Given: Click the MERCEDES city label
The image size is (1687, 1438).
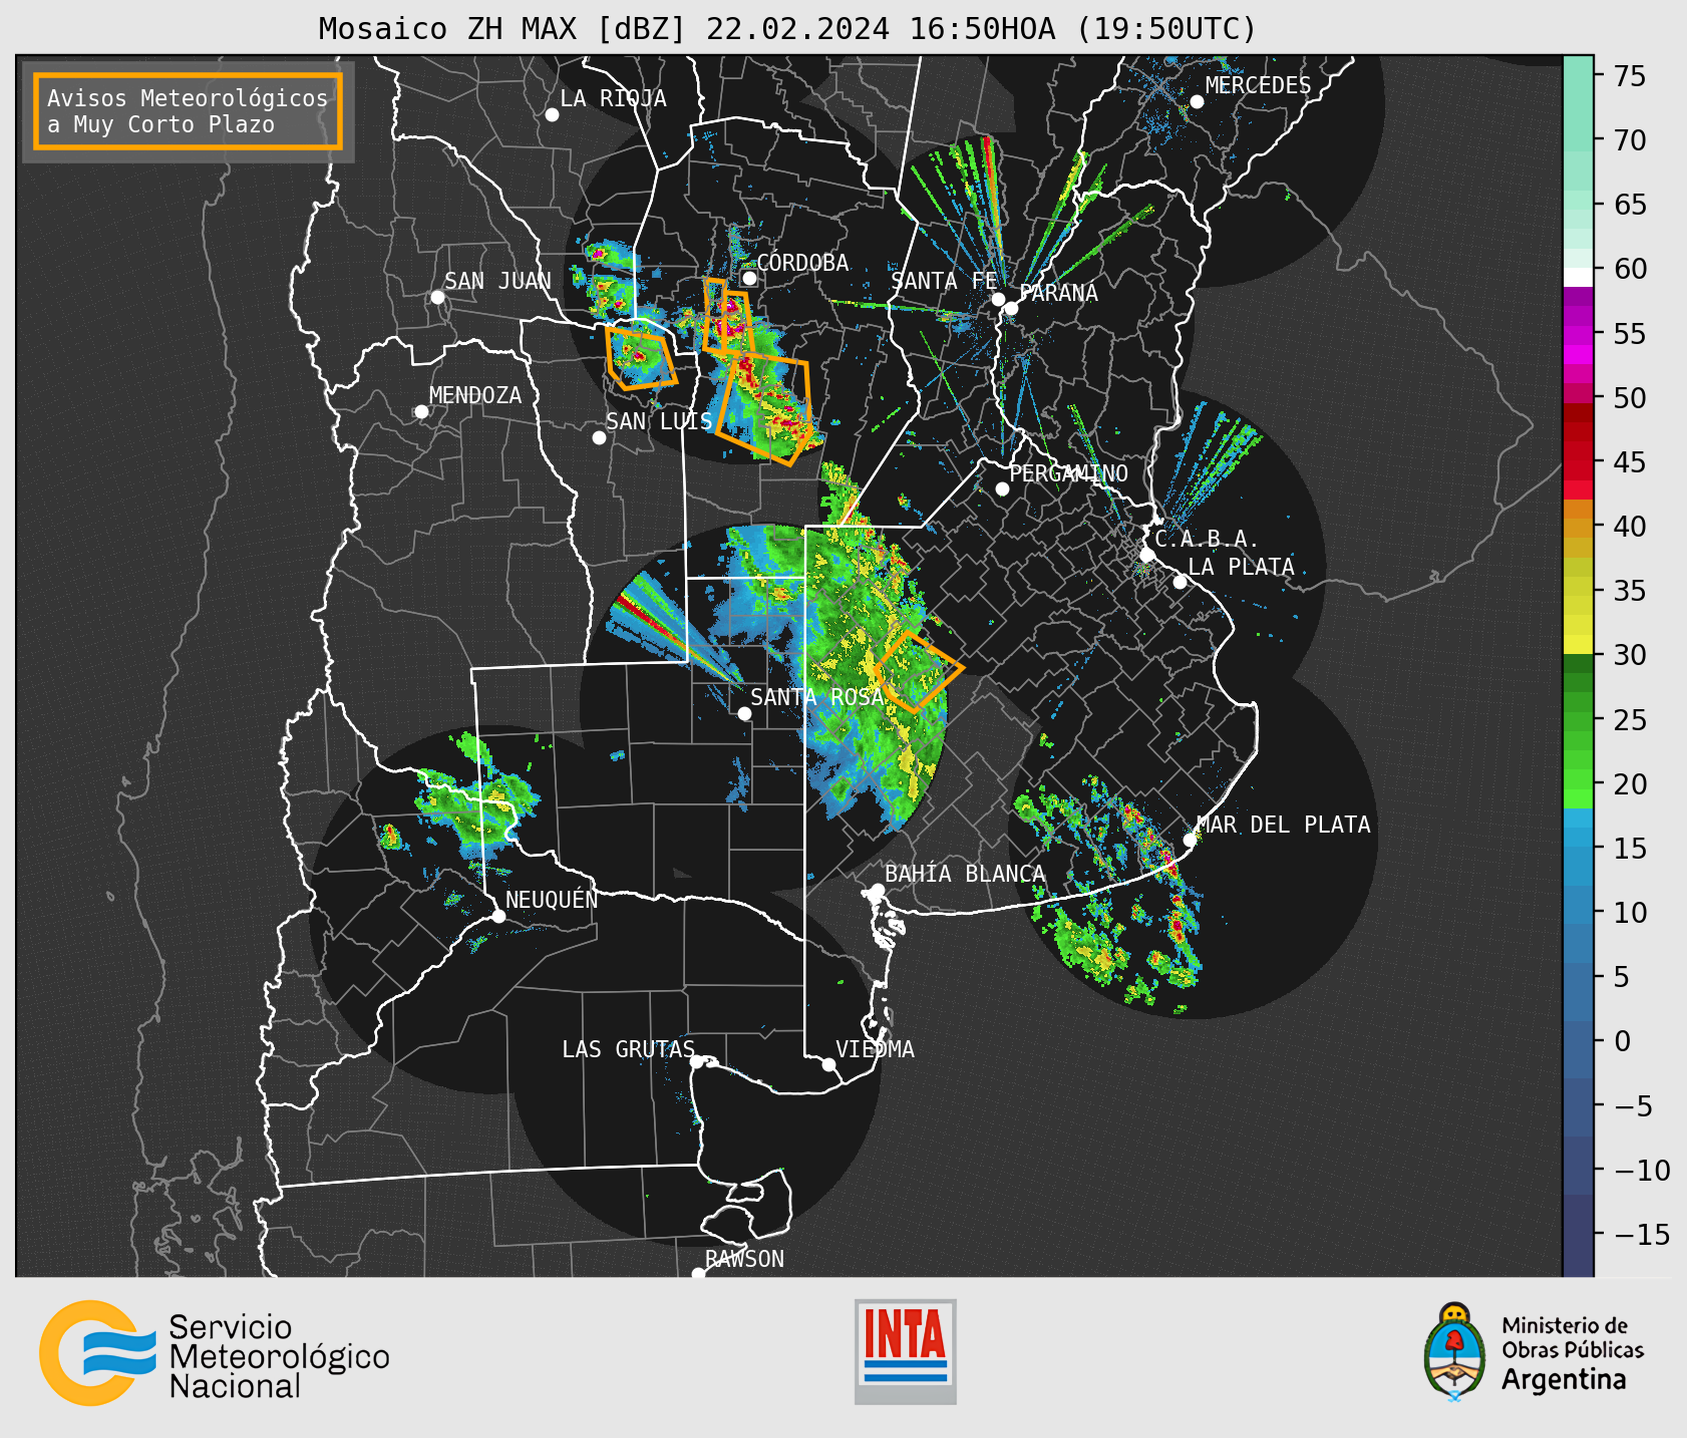Looking at the screenshot, I should (x=1258, y=86).
